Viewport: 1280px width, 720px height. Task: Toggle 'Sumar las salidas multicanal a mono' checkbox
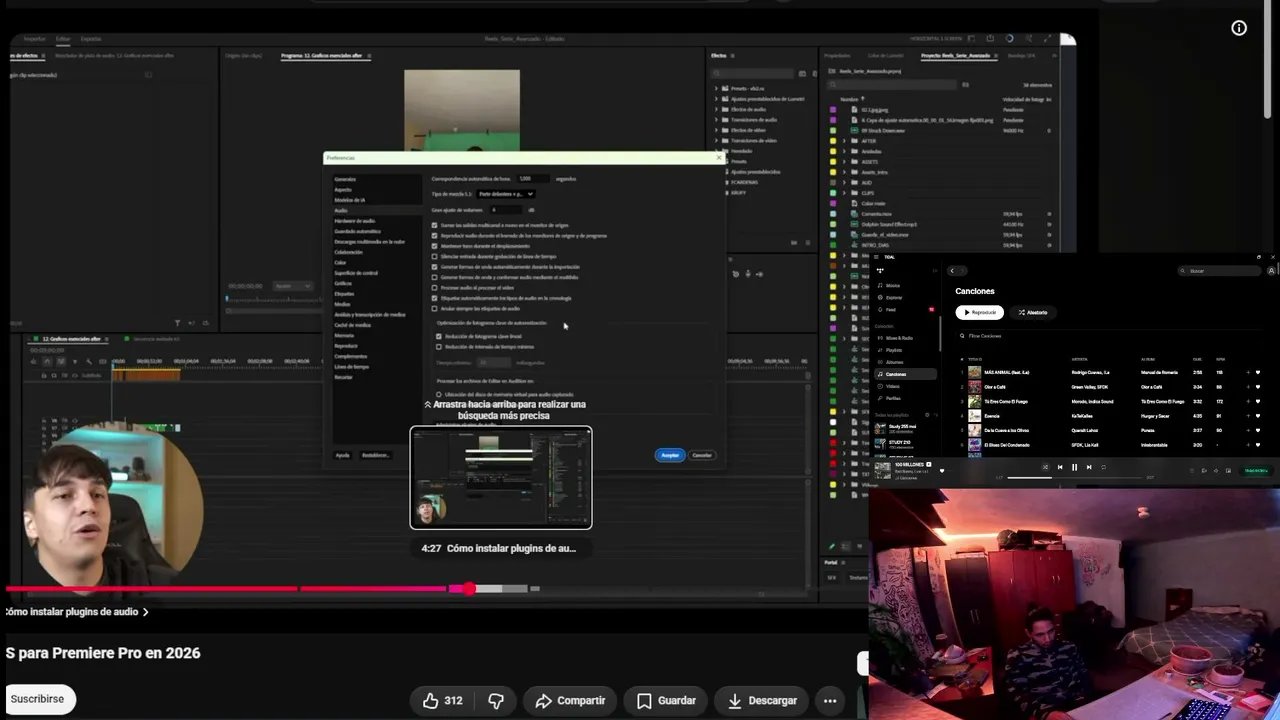434,225
